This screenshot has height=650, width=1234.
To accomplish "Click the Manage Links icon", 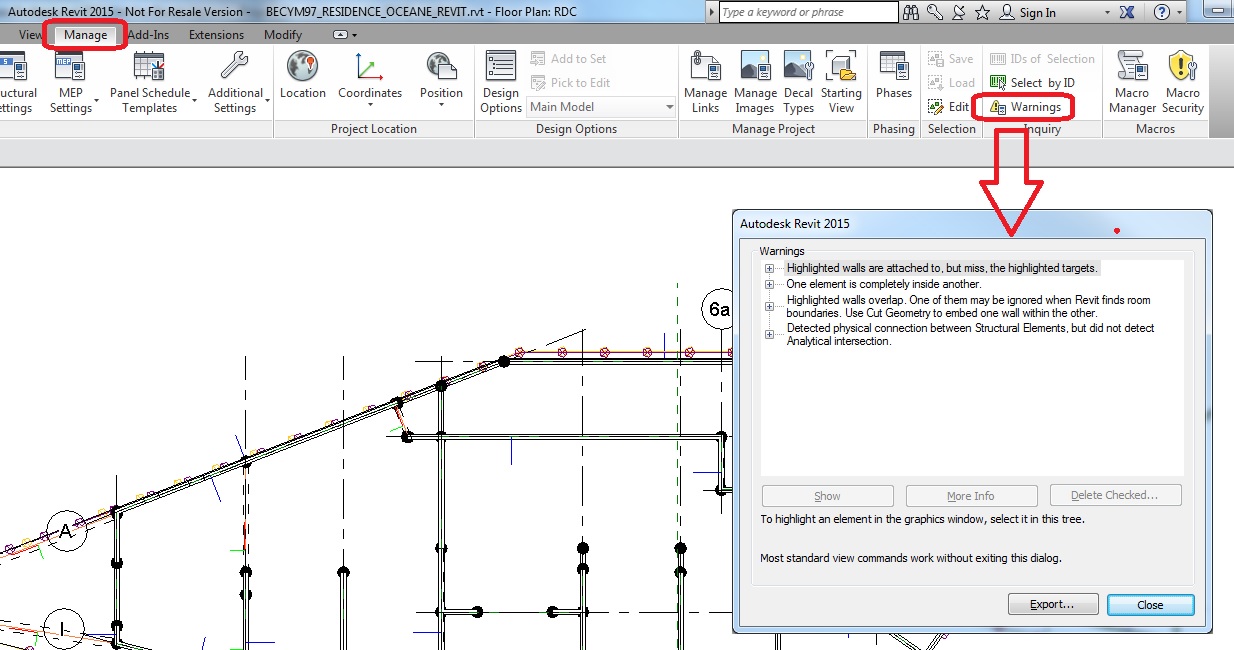I will tap(705, 80).
